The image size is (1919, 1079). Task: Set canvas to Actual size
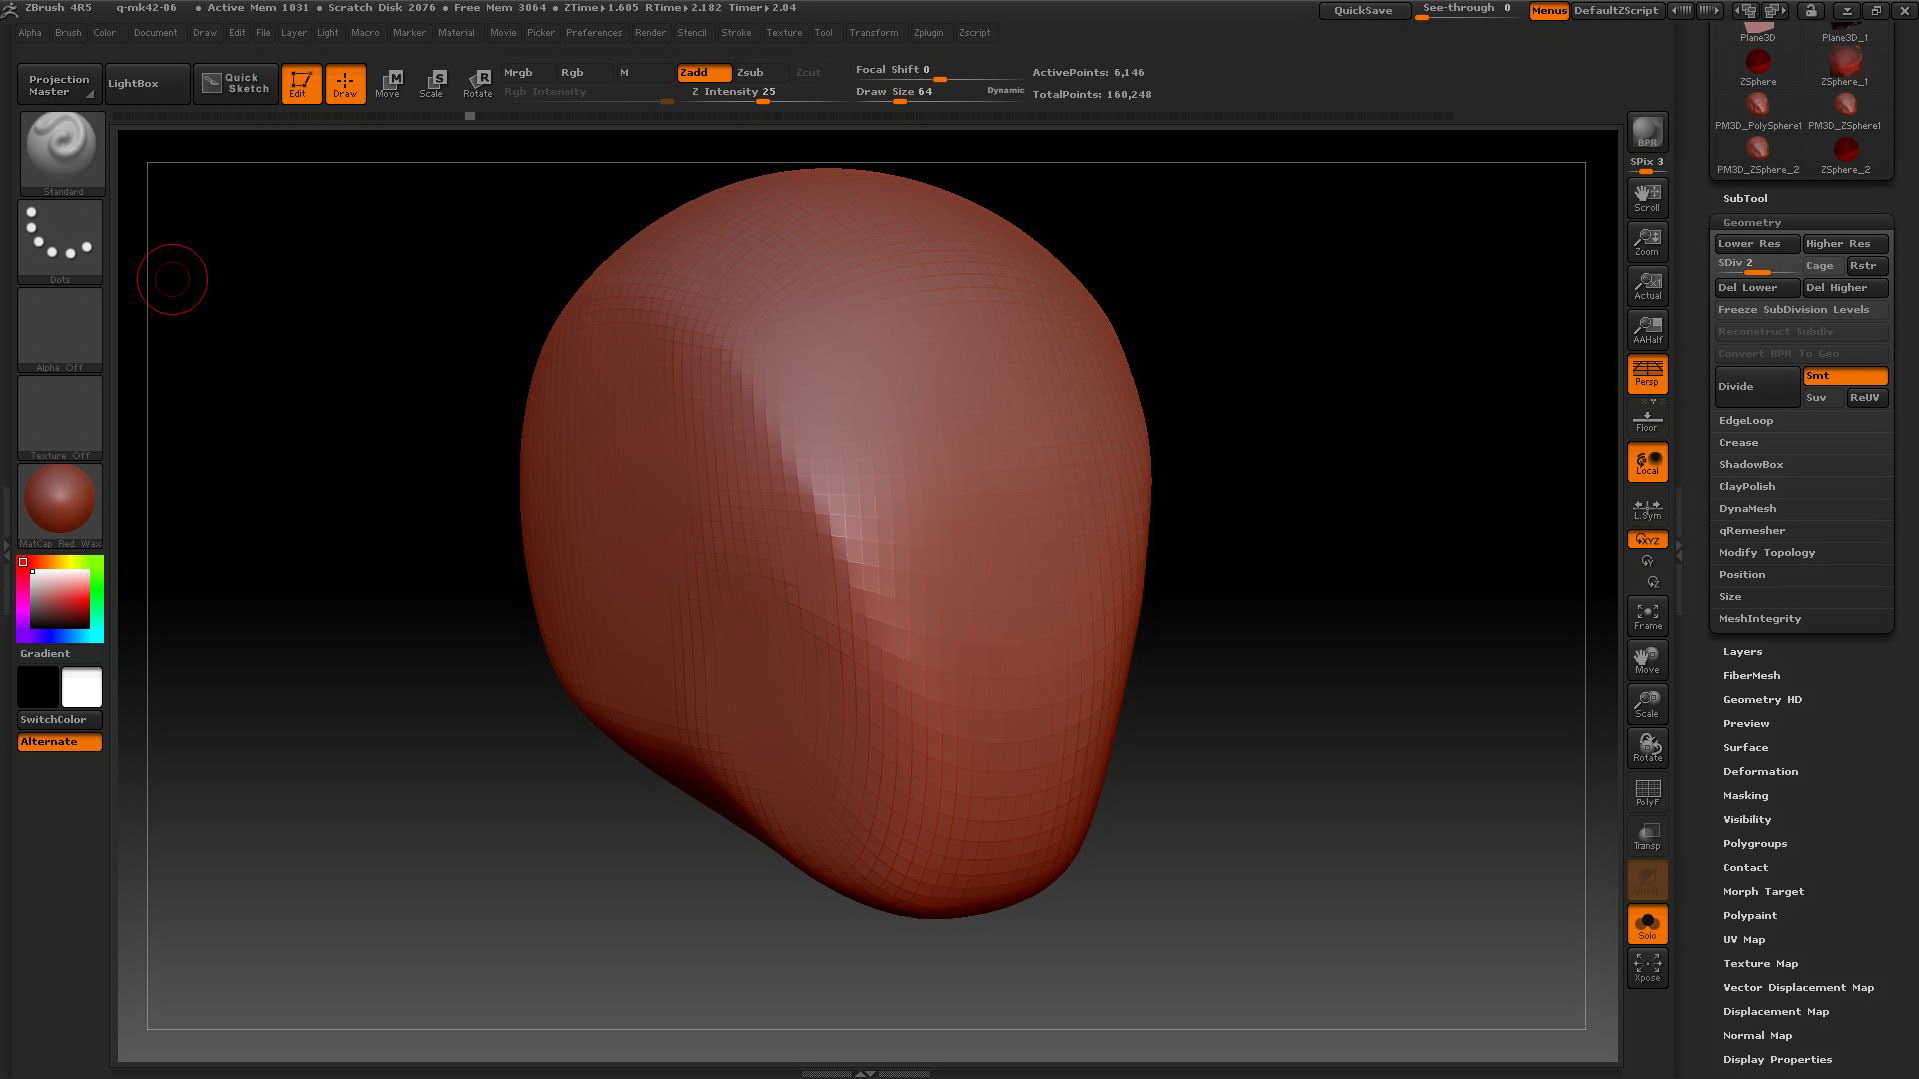[x=1647, y=286]
